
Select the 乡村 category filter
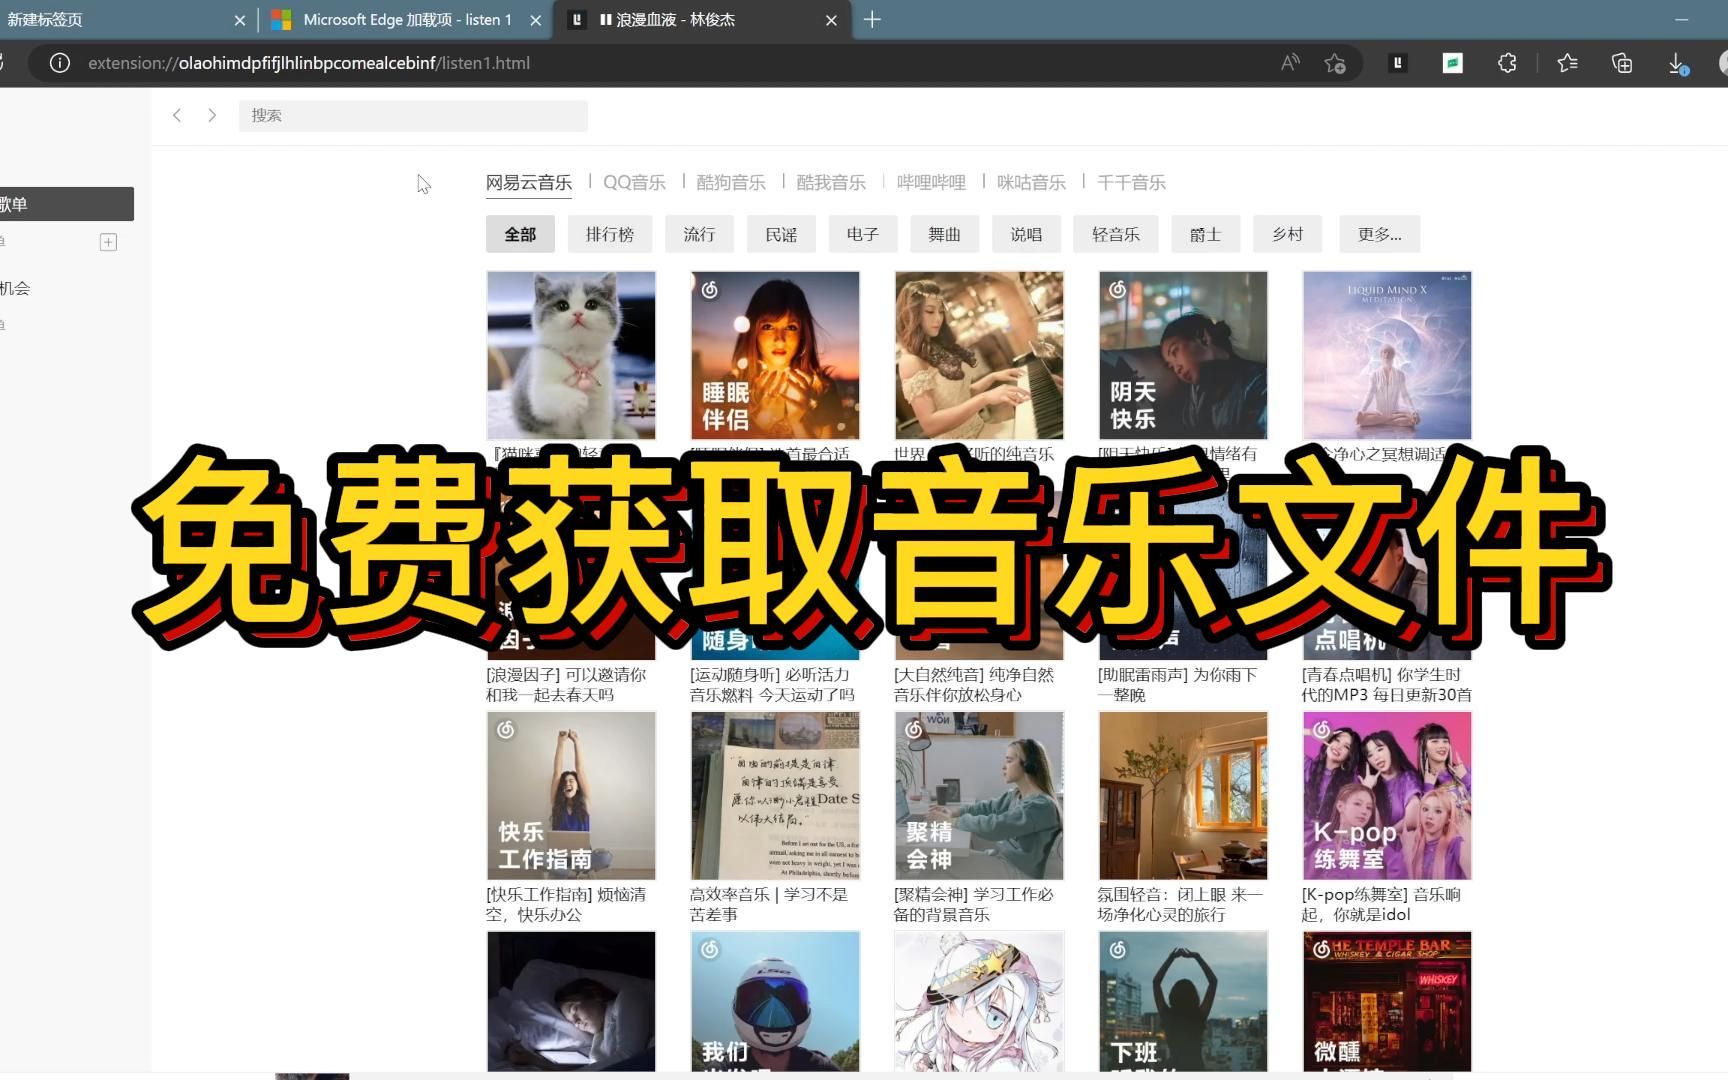tap(1287, 234)
